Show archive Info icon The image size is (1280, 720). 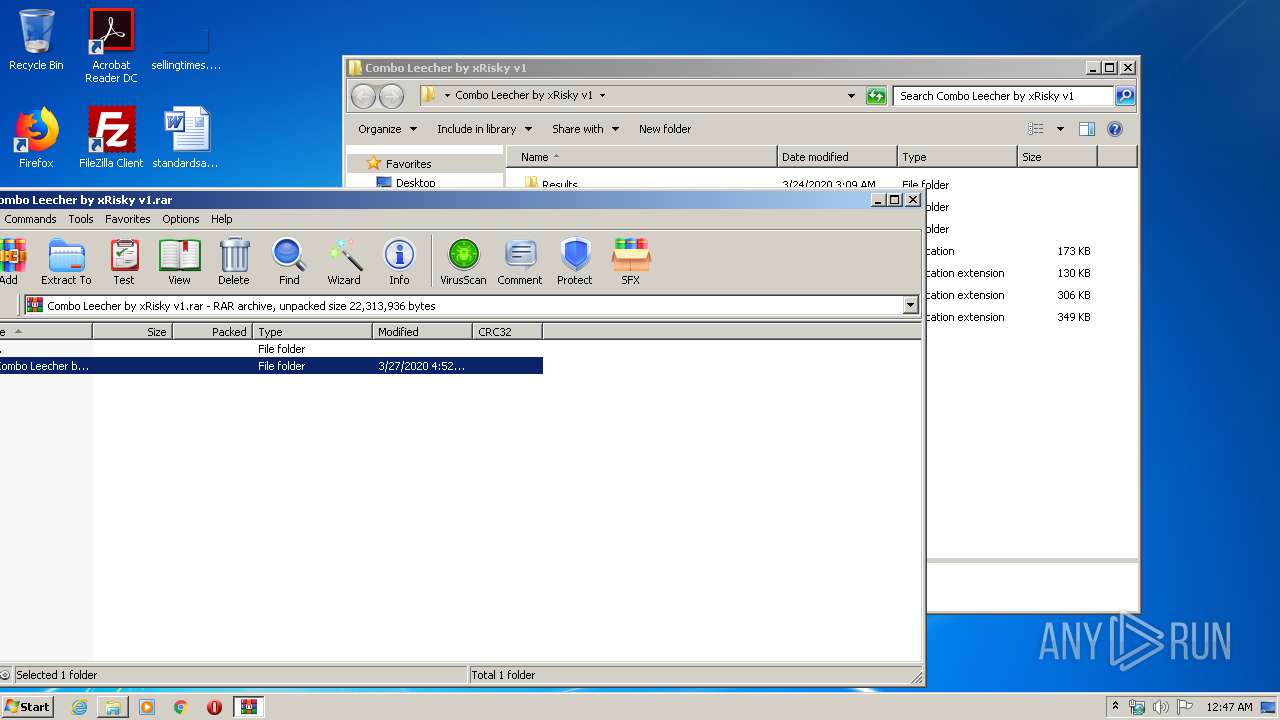tap(399, 262)
